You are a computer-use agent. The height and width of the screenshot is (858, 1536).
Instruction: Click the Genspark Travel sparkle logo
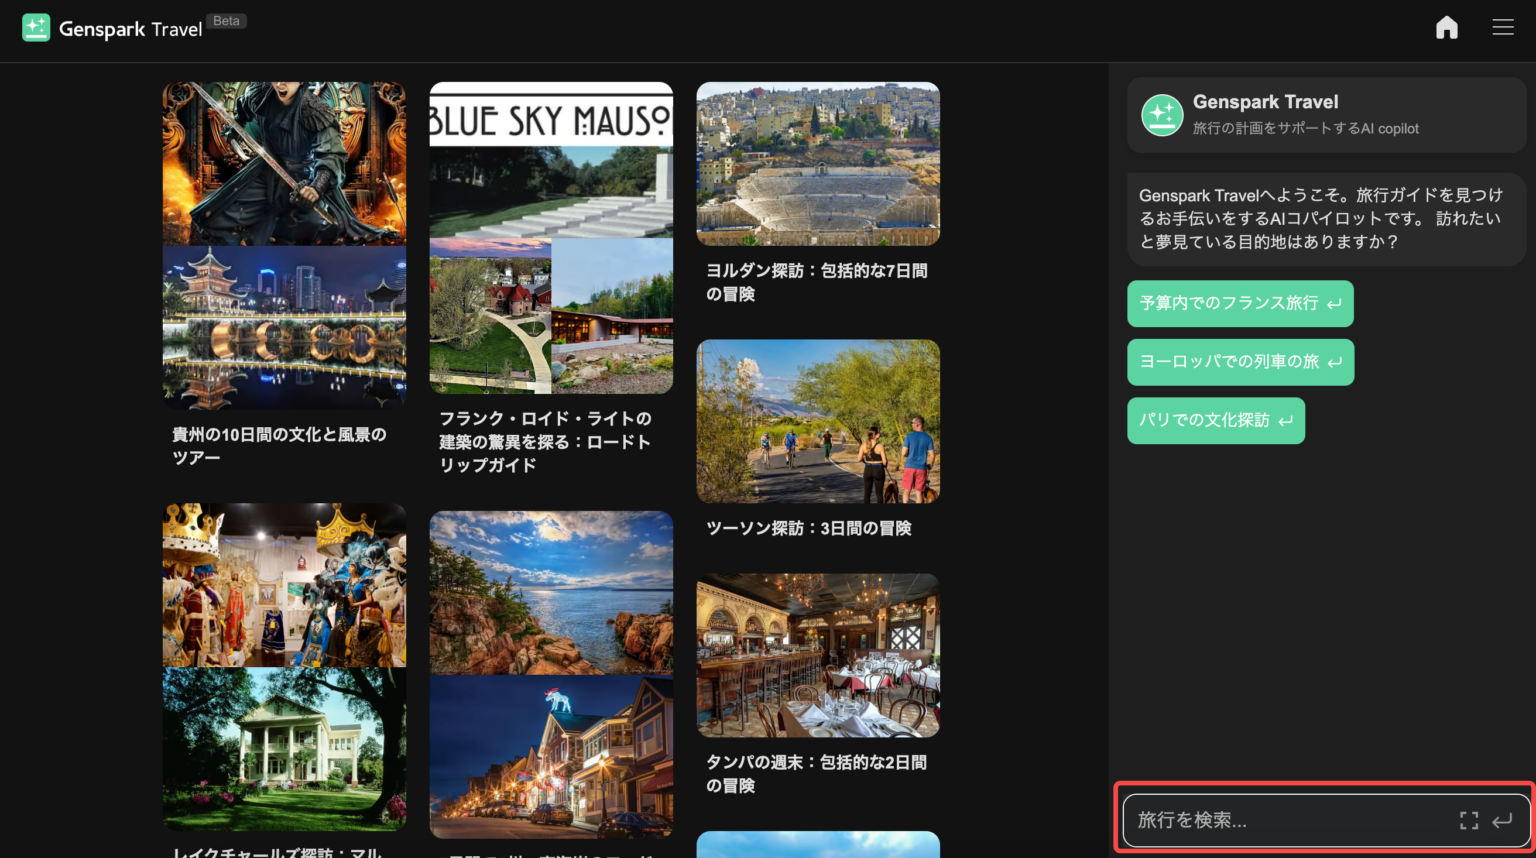(x=36, y=27)
